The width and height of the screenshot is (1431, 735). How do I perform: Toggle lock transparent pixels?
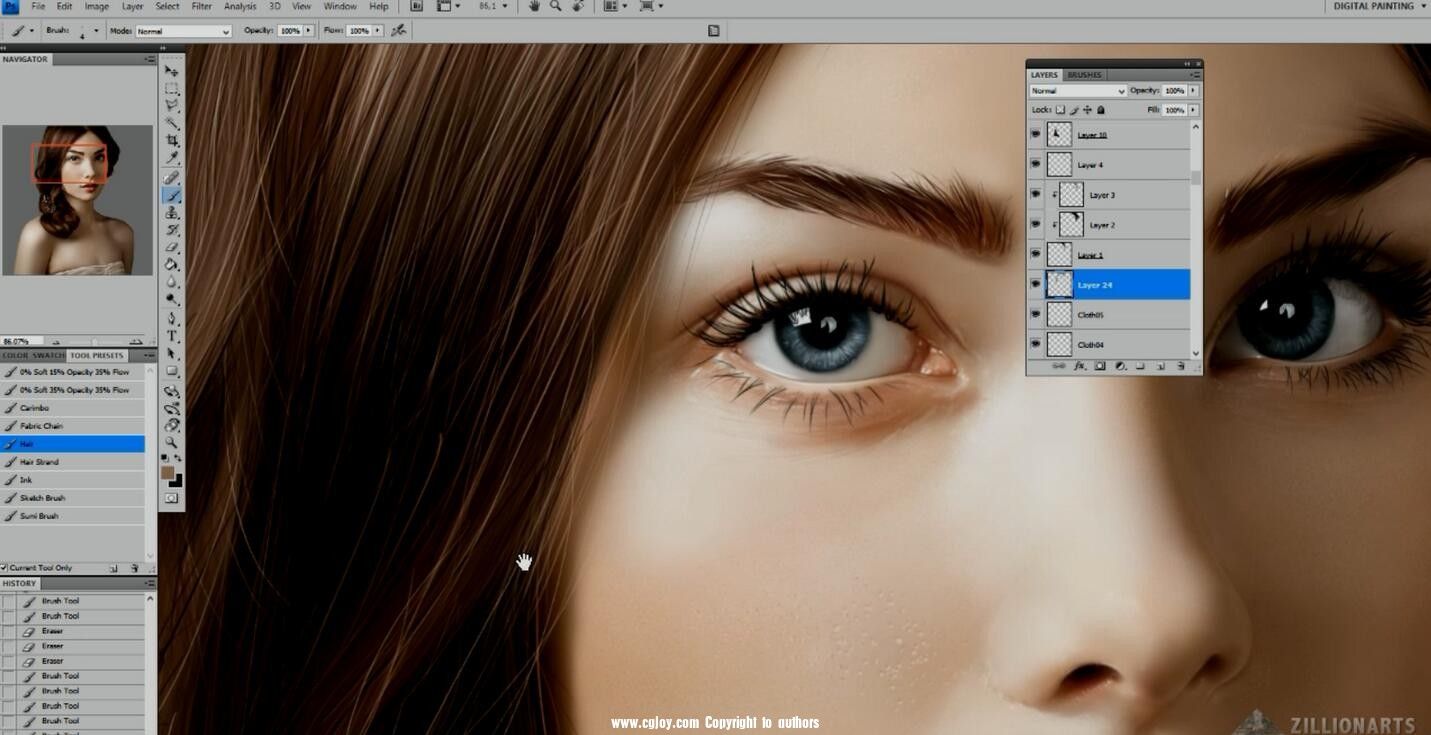pyautogui.click(x=1061, y=110)
